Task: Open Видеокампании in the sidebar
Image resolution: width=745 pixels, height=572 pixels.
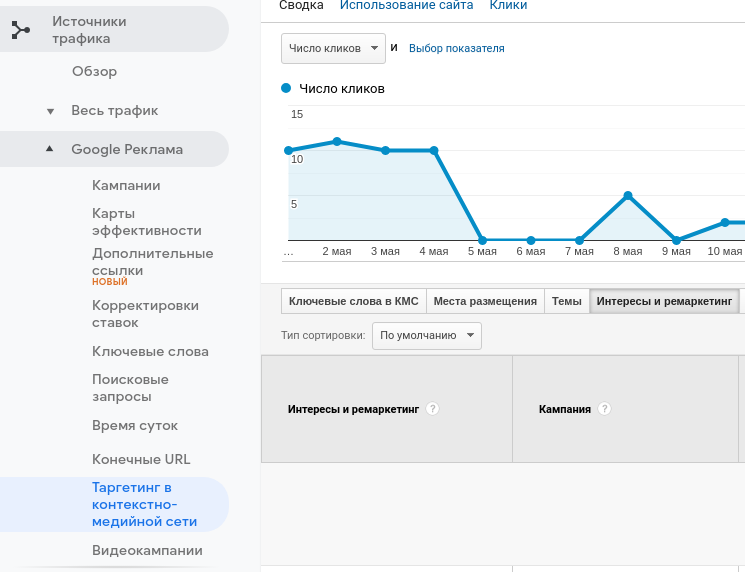Action: point(147,550)
